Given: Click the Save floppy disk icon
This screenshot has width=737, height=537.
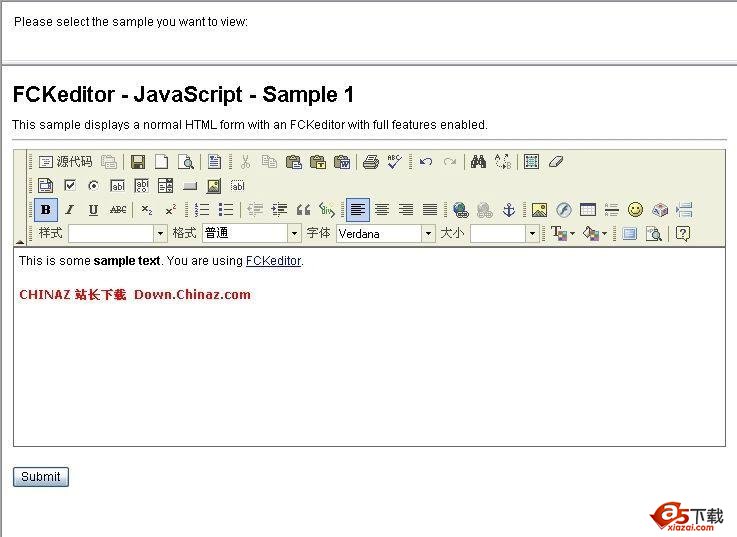Looking at the screenshot, I should [138, 162].
